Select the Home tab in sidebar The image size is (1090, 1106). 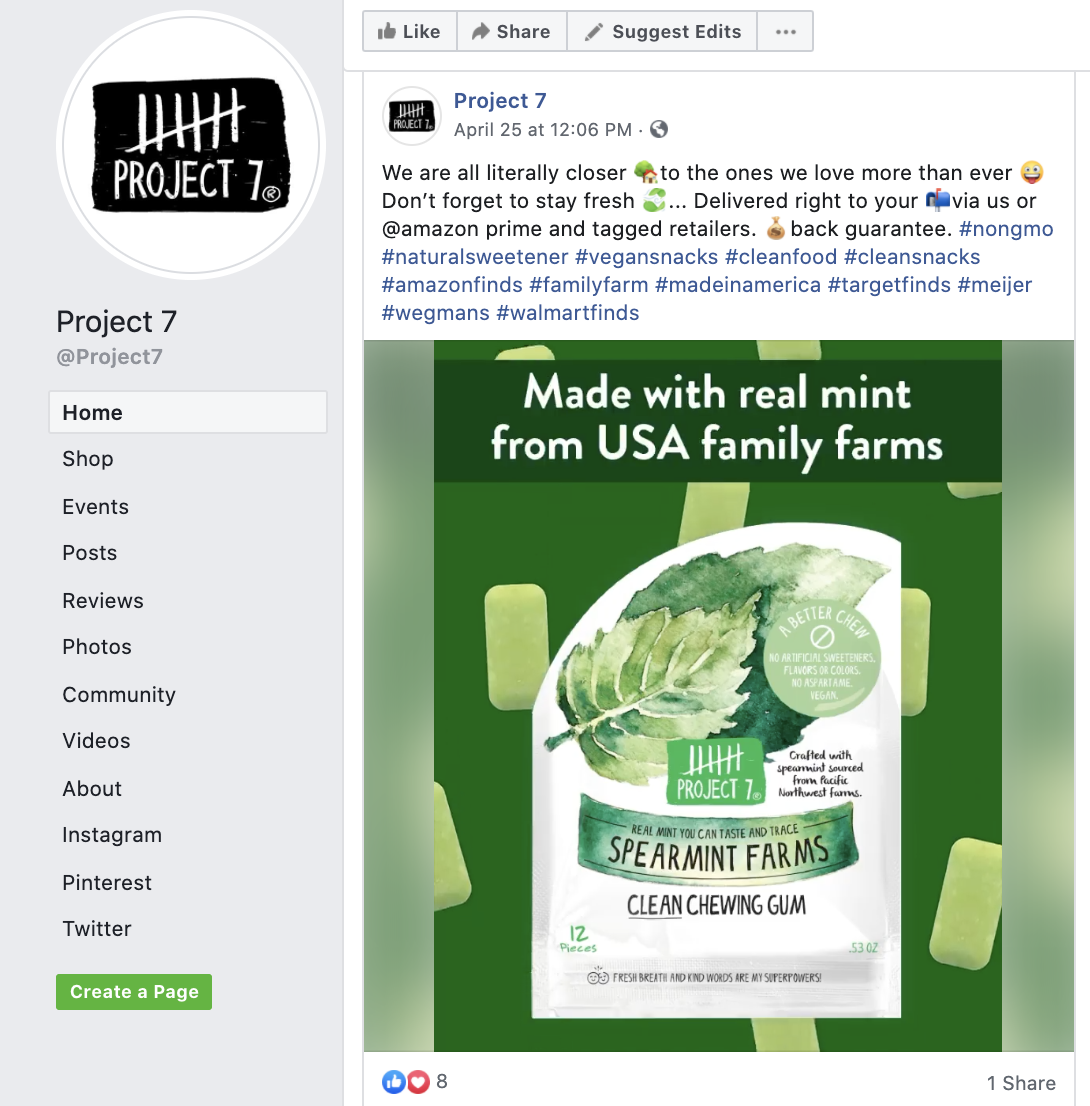point(188,412)
